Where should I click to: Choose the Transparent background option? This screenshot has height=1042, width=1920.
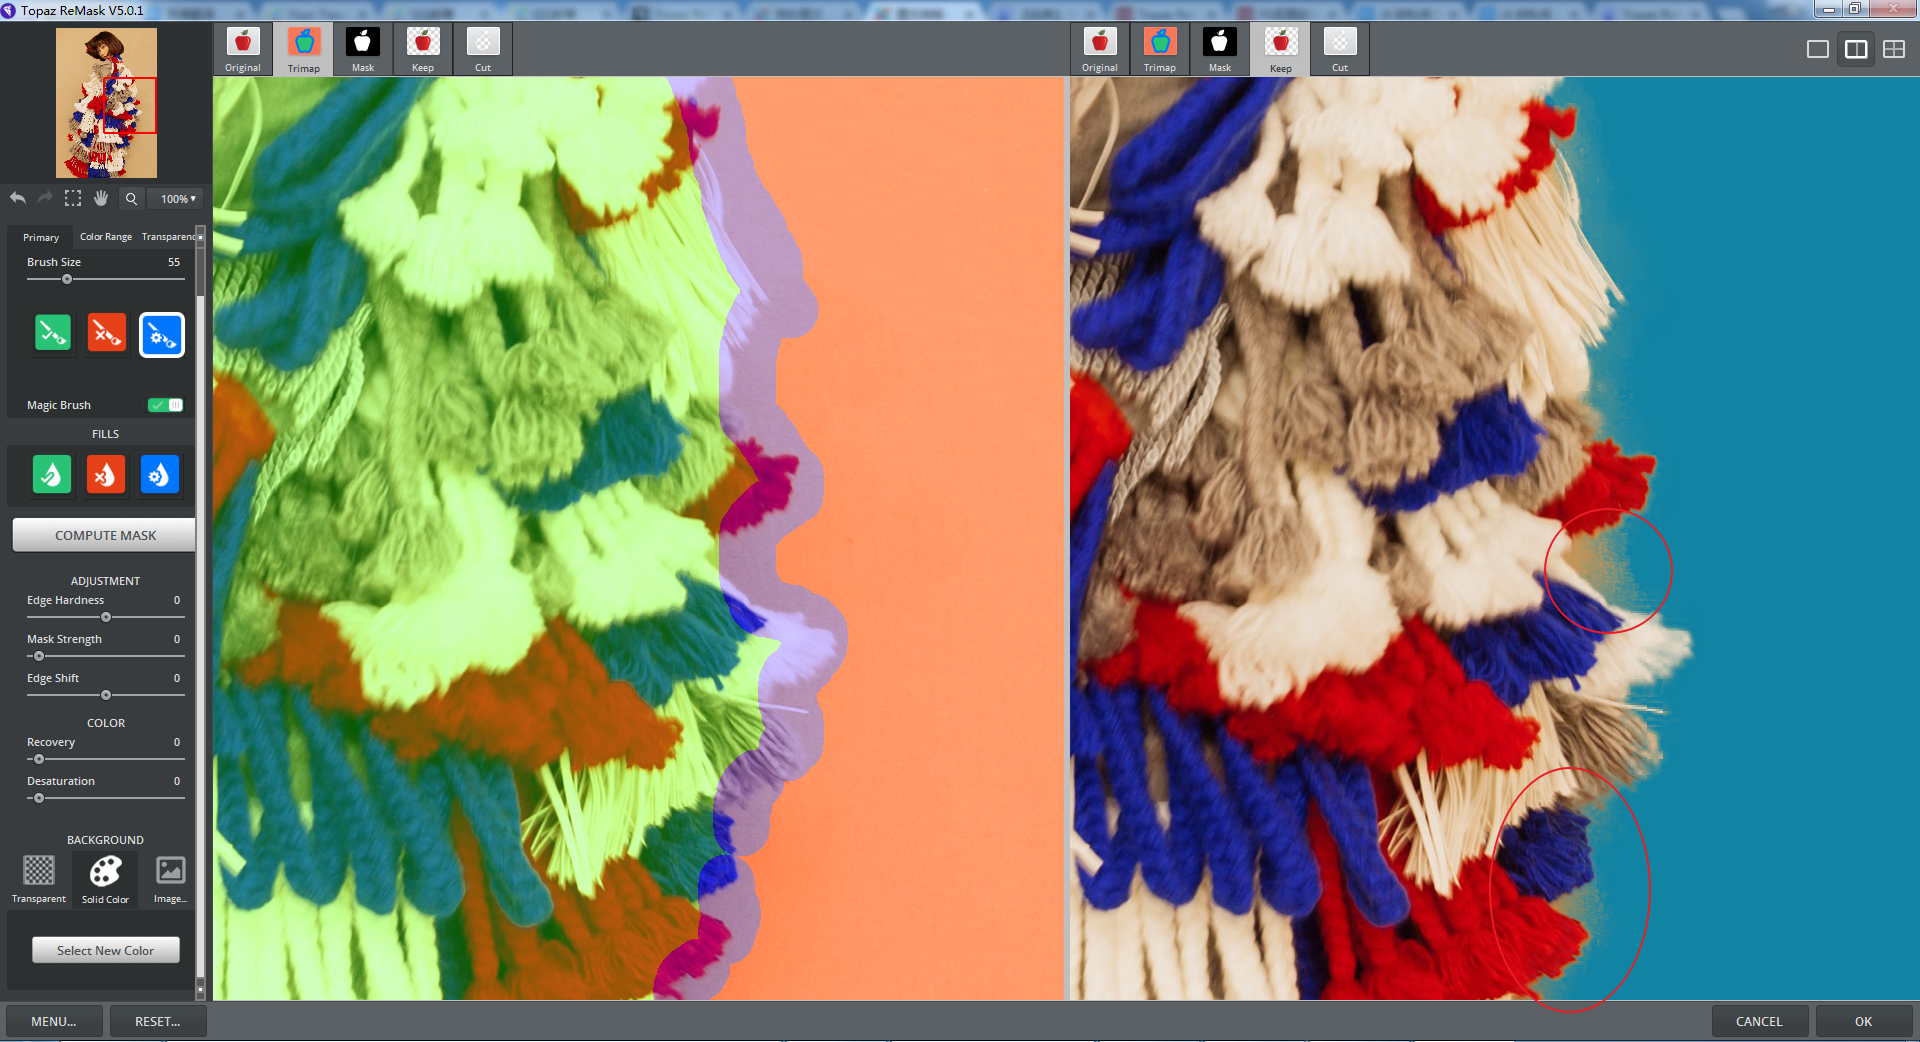(39, 879)
